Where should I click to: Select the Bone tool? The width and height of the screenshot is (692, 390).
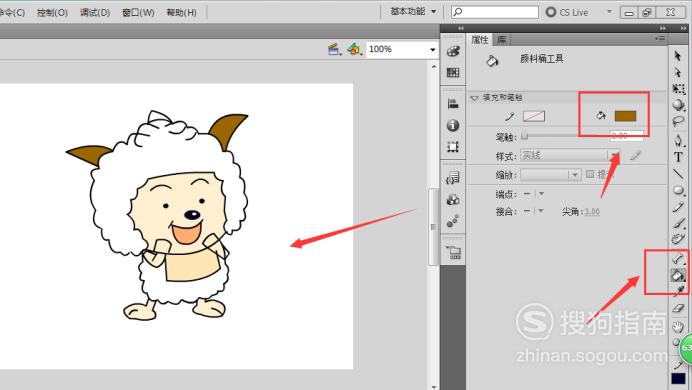[678, 259]
